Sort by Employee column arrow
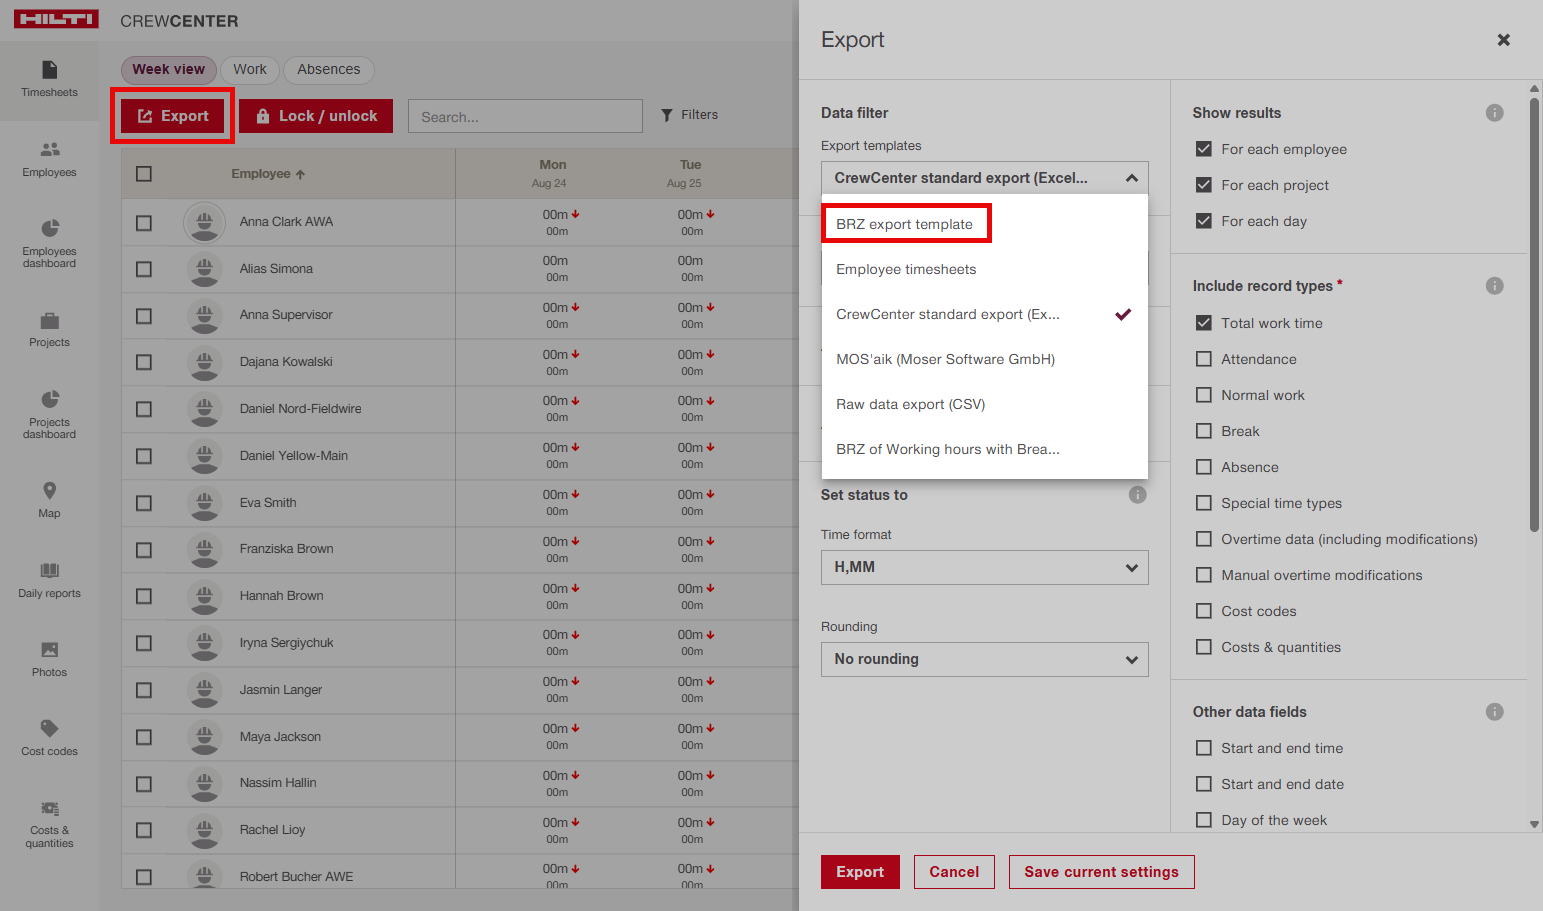 pos(300,174)
